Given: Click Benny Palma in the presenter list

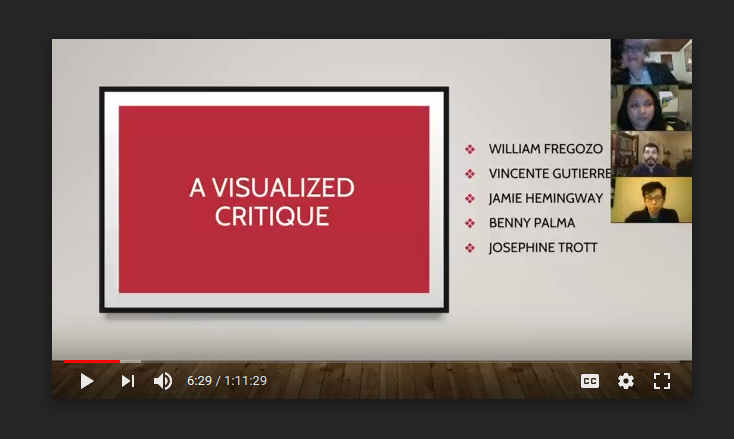Looking at the screenshot, I should pos(531,222).
